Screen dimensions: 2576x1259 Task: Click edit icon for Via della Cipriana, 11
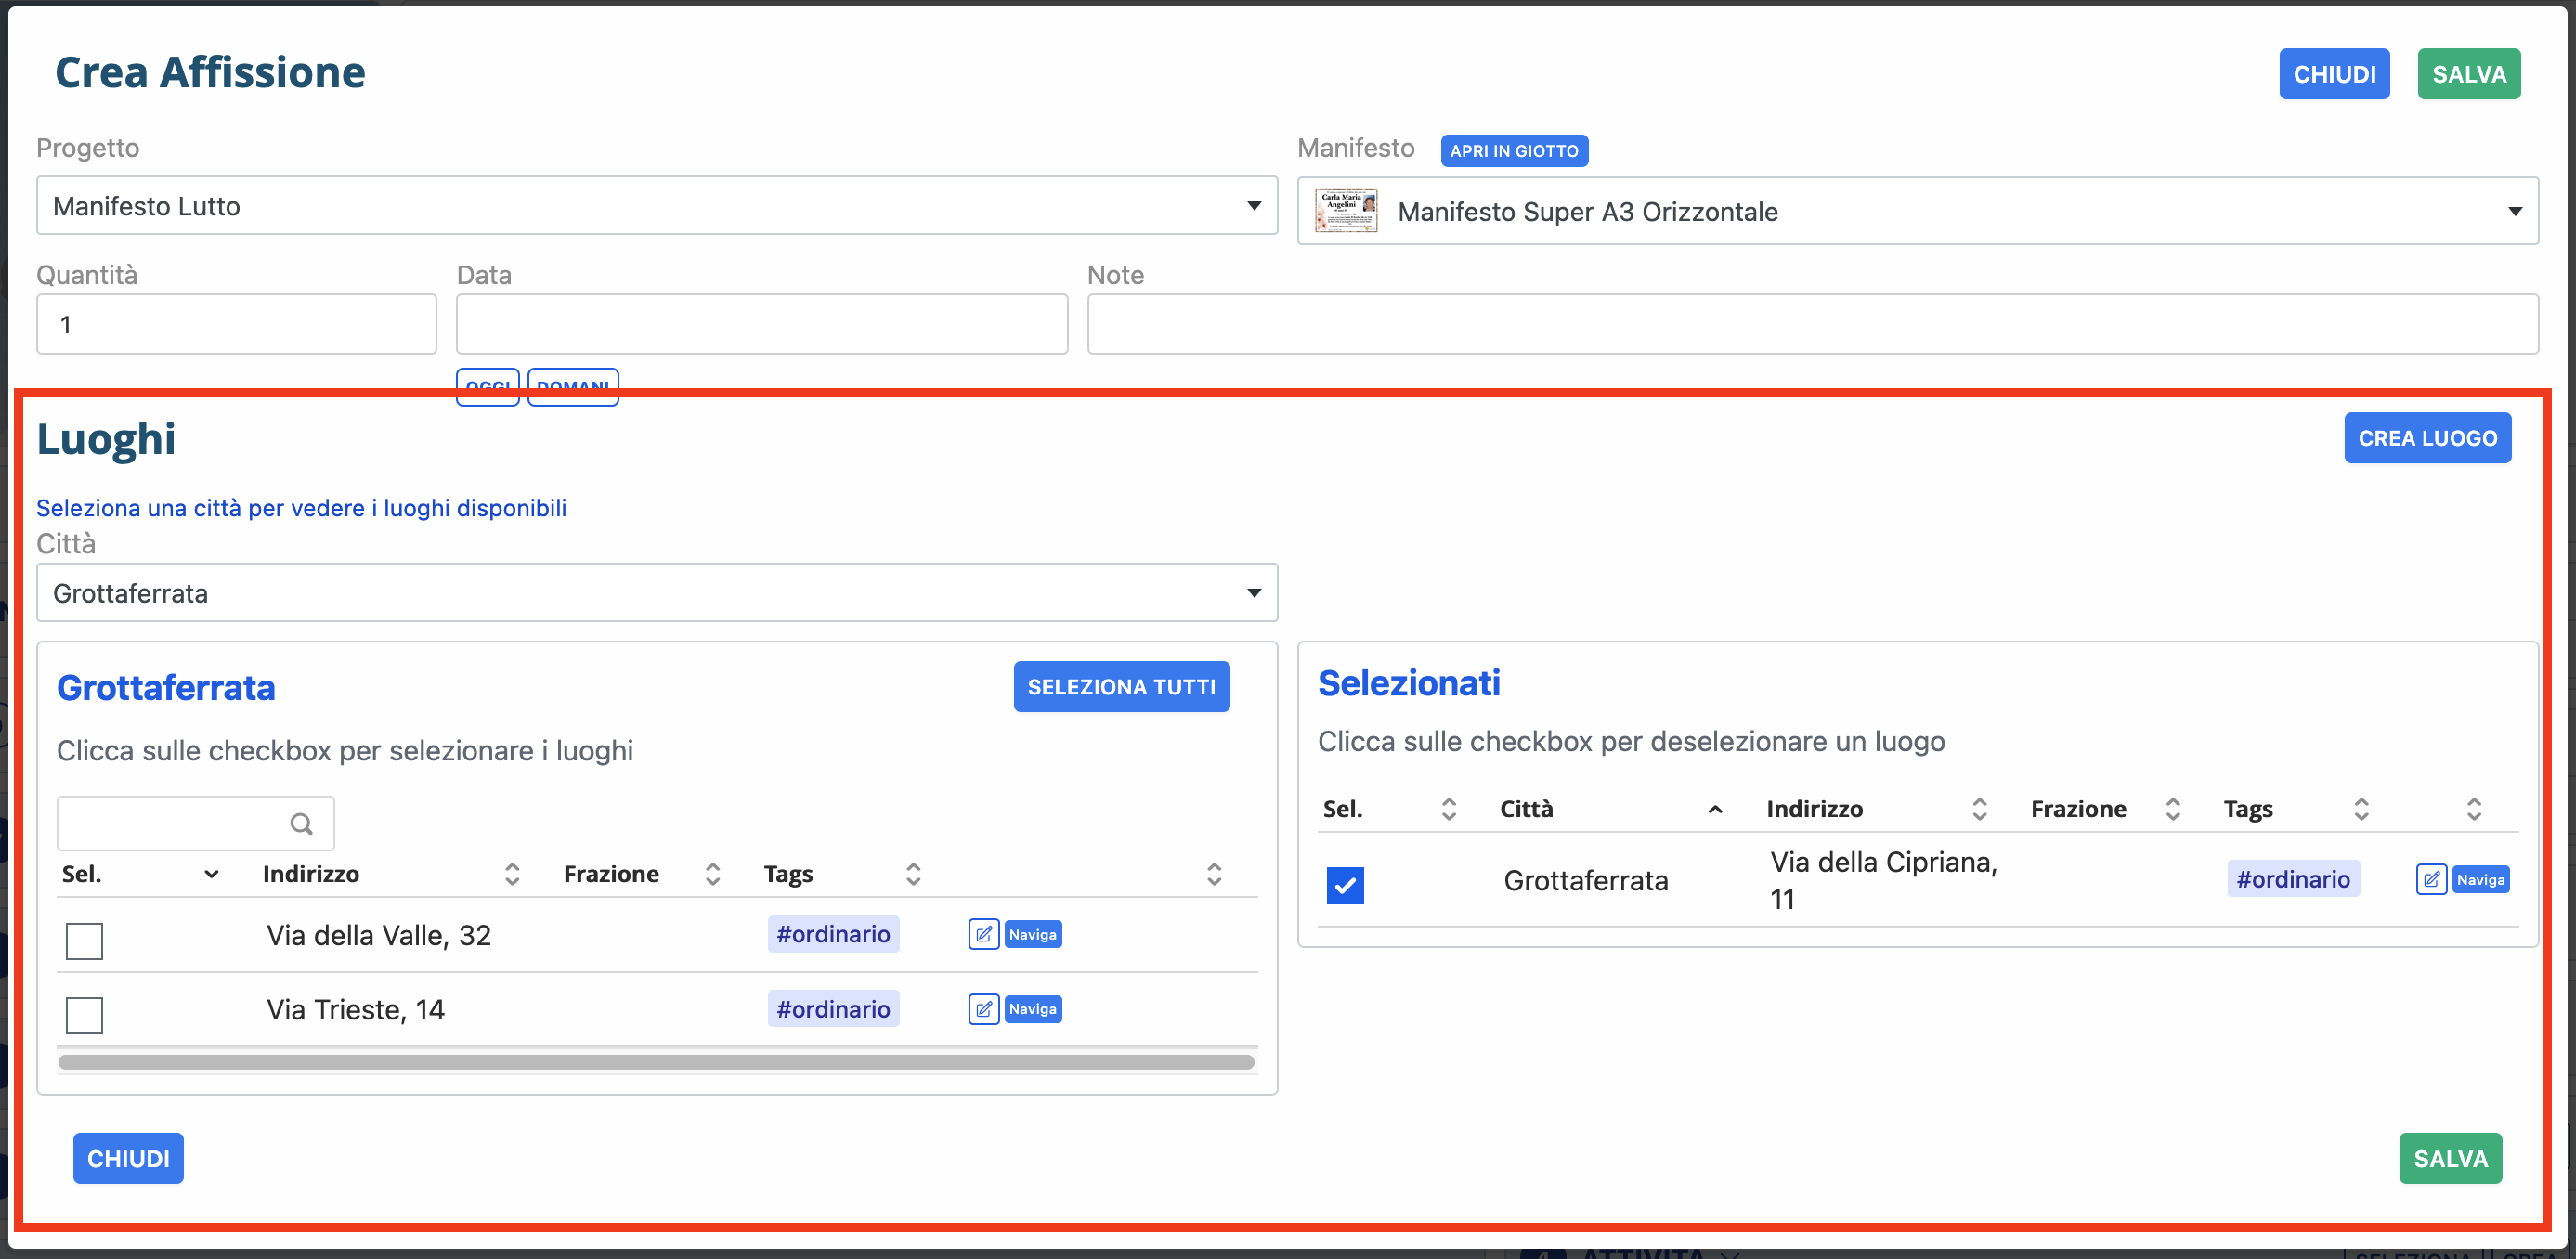[x=2430, y=879]
